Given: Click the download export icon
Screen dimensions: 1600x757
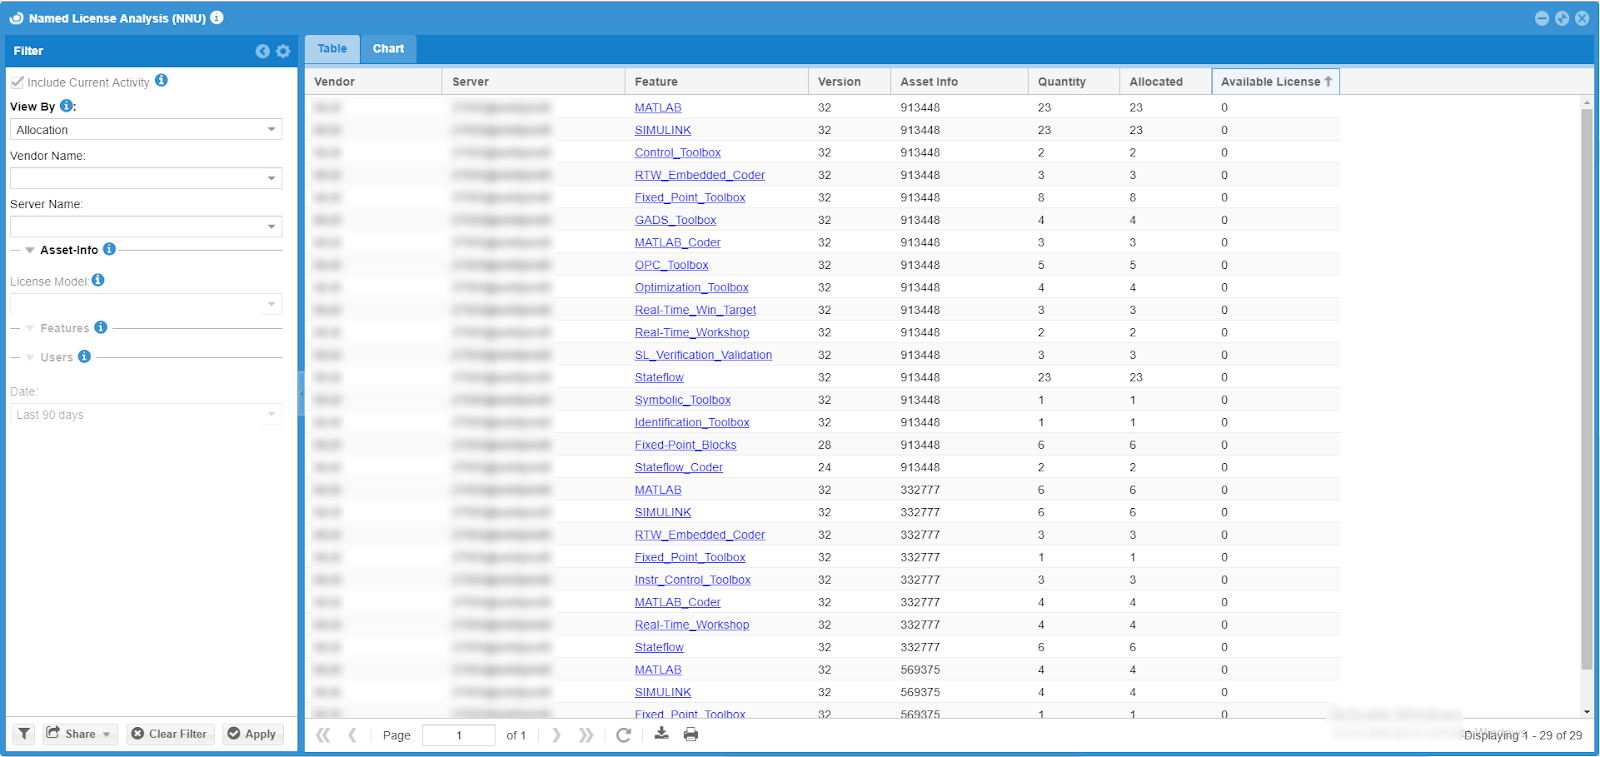Looking at the screenshot, I should [661, 734].
